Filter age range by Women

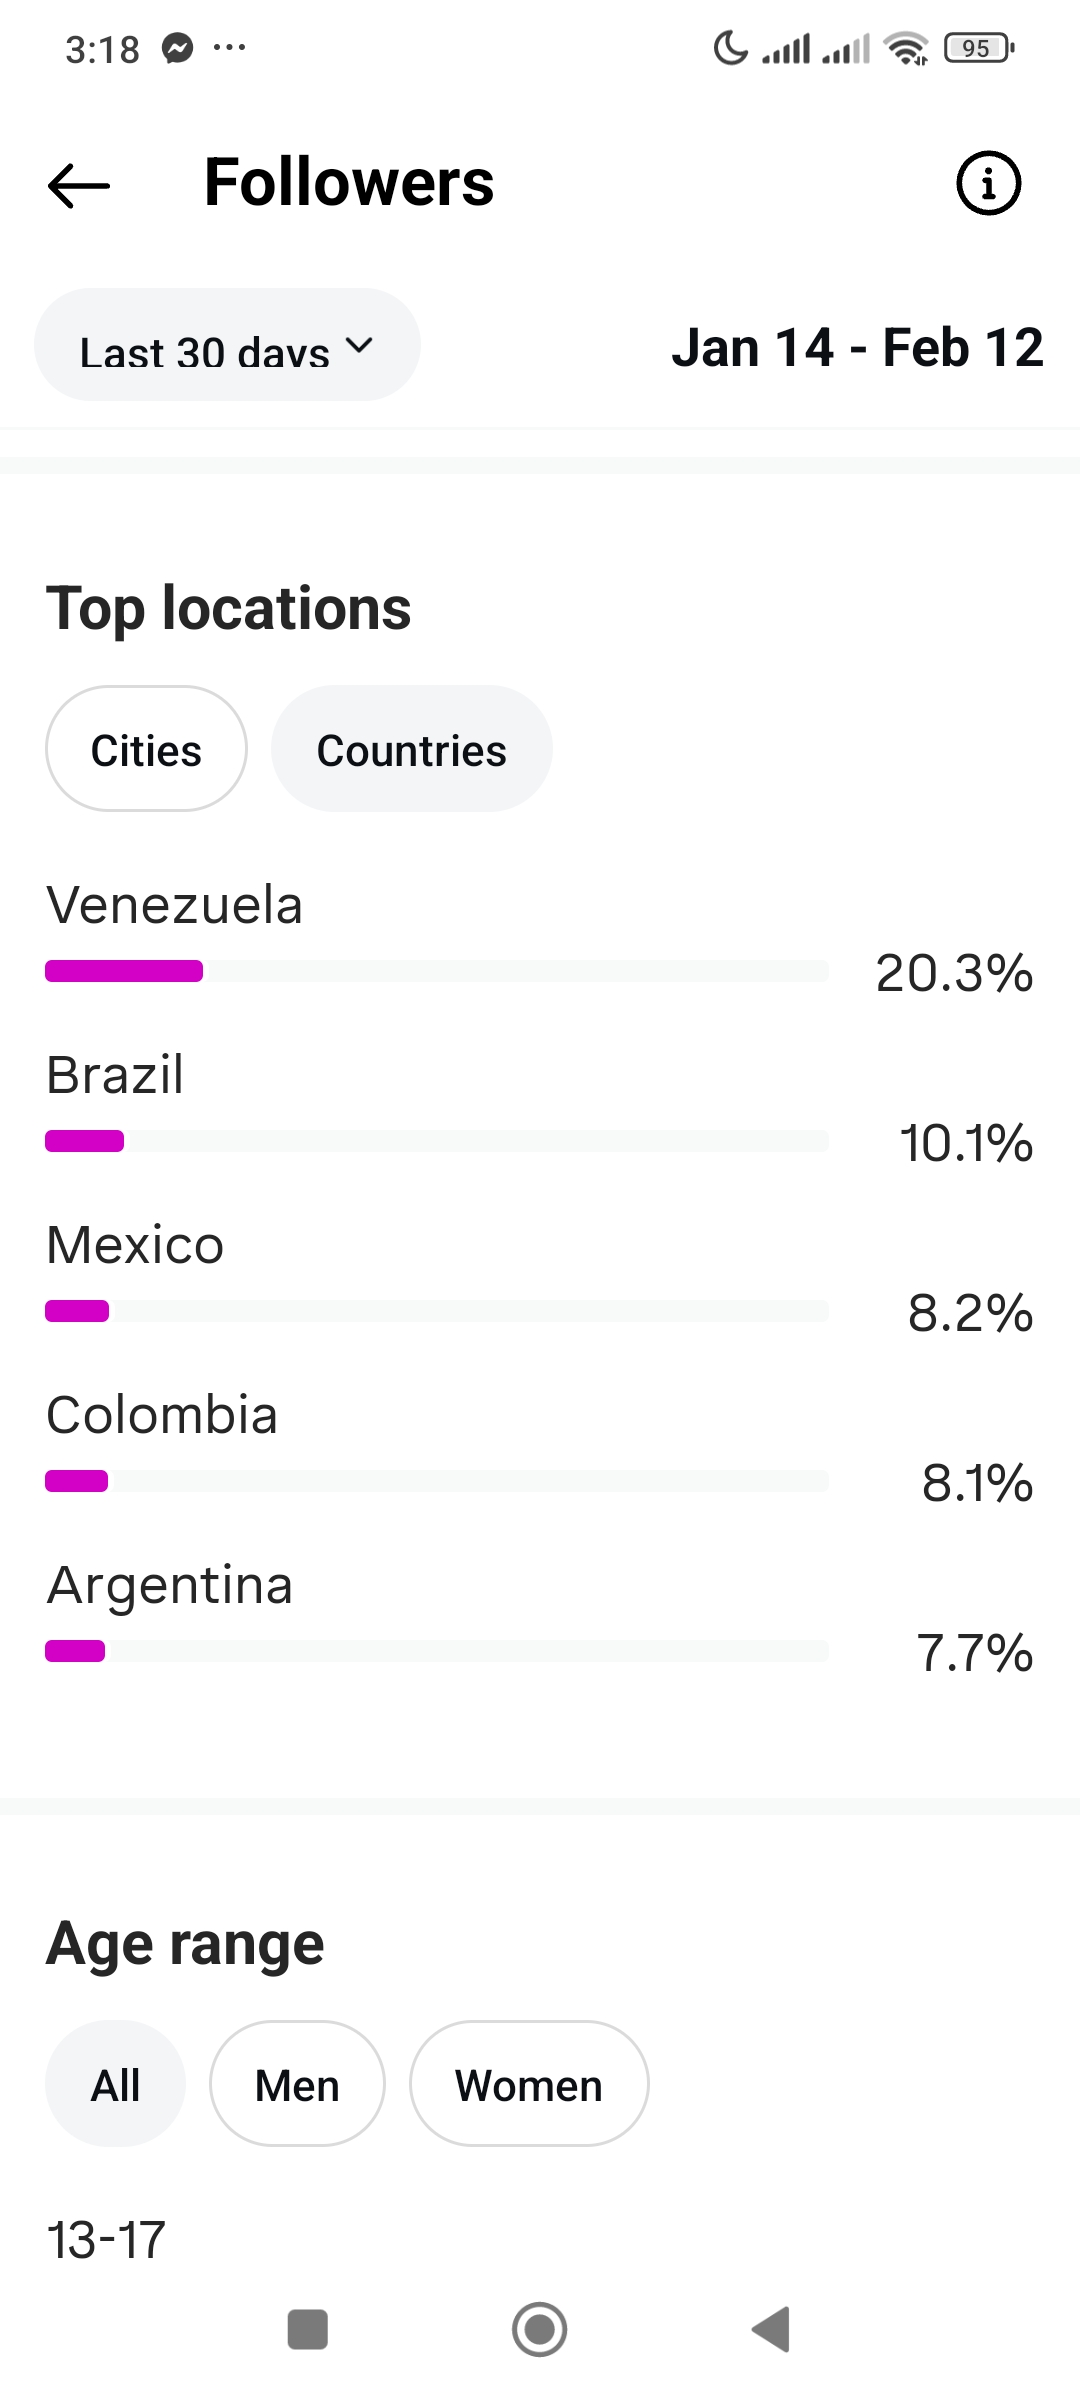point(529,2085)
